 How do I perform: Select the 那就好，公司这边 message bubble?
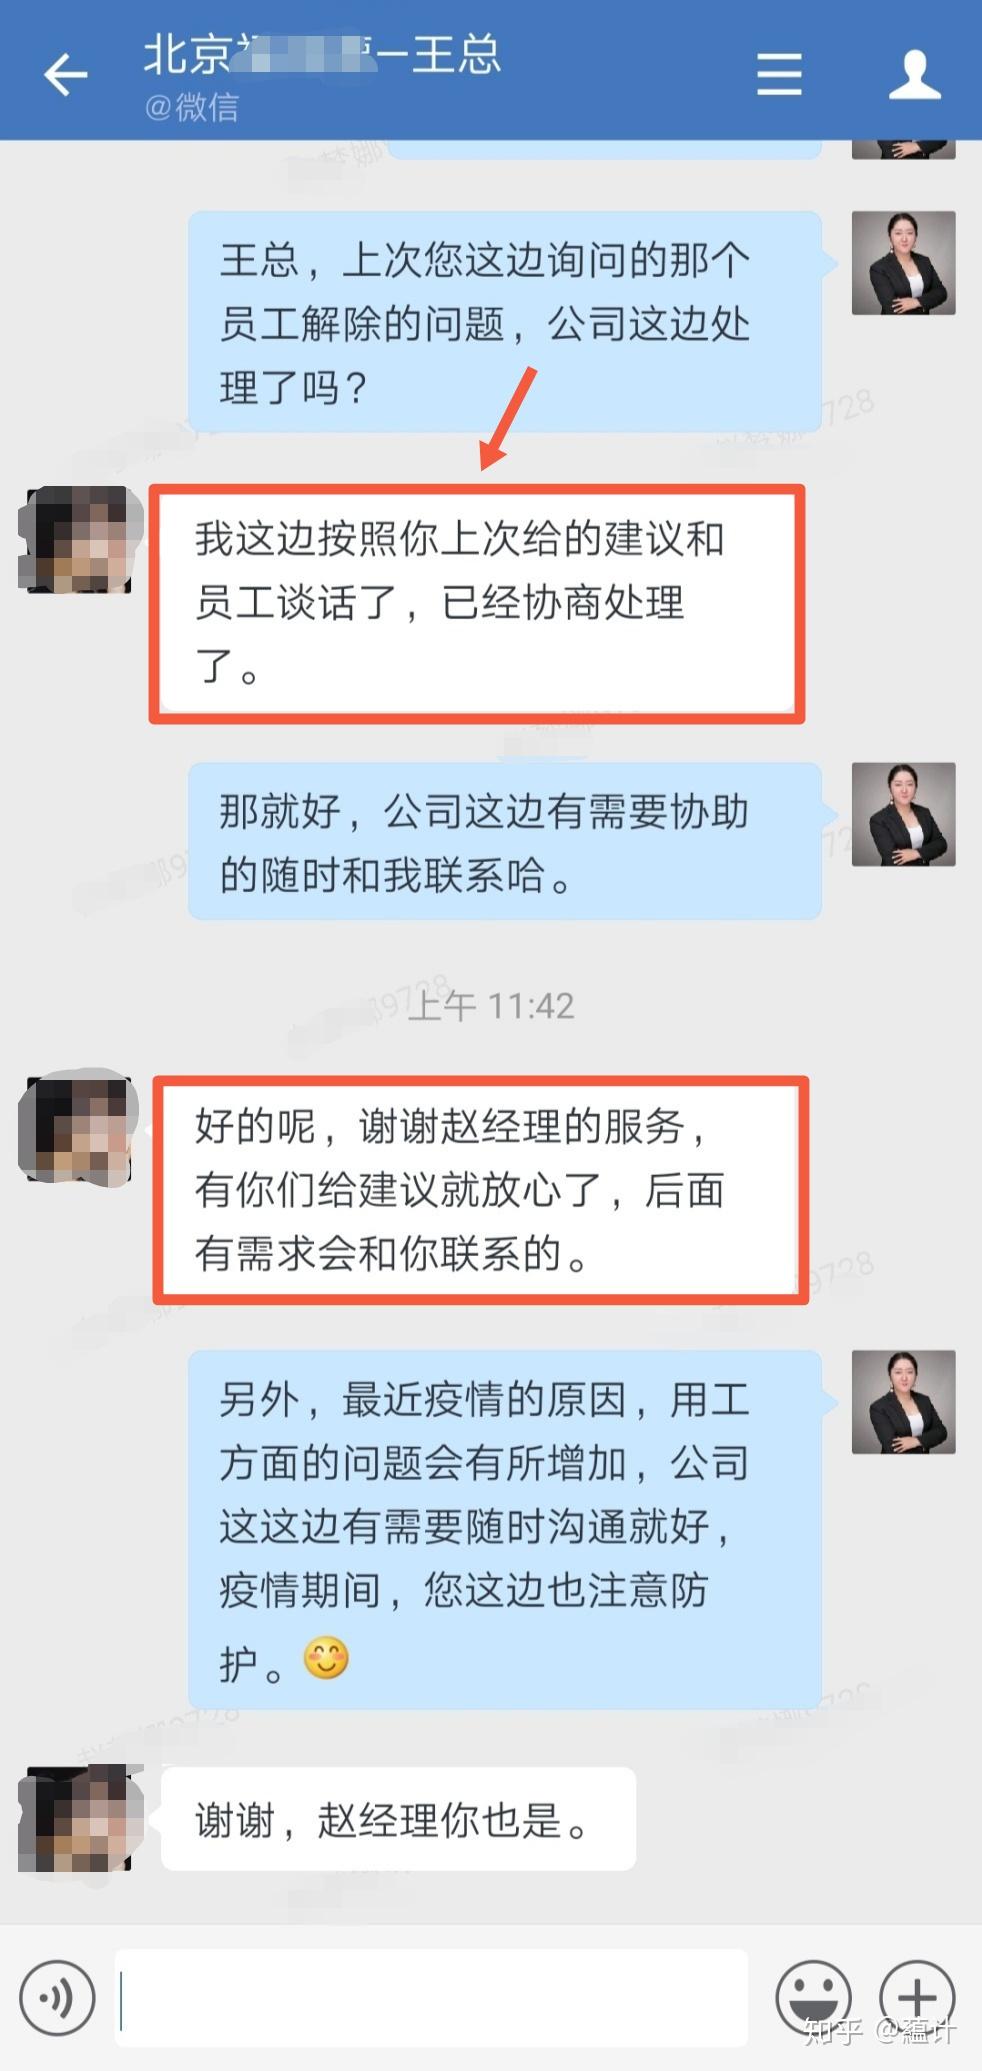pos(505,841)
